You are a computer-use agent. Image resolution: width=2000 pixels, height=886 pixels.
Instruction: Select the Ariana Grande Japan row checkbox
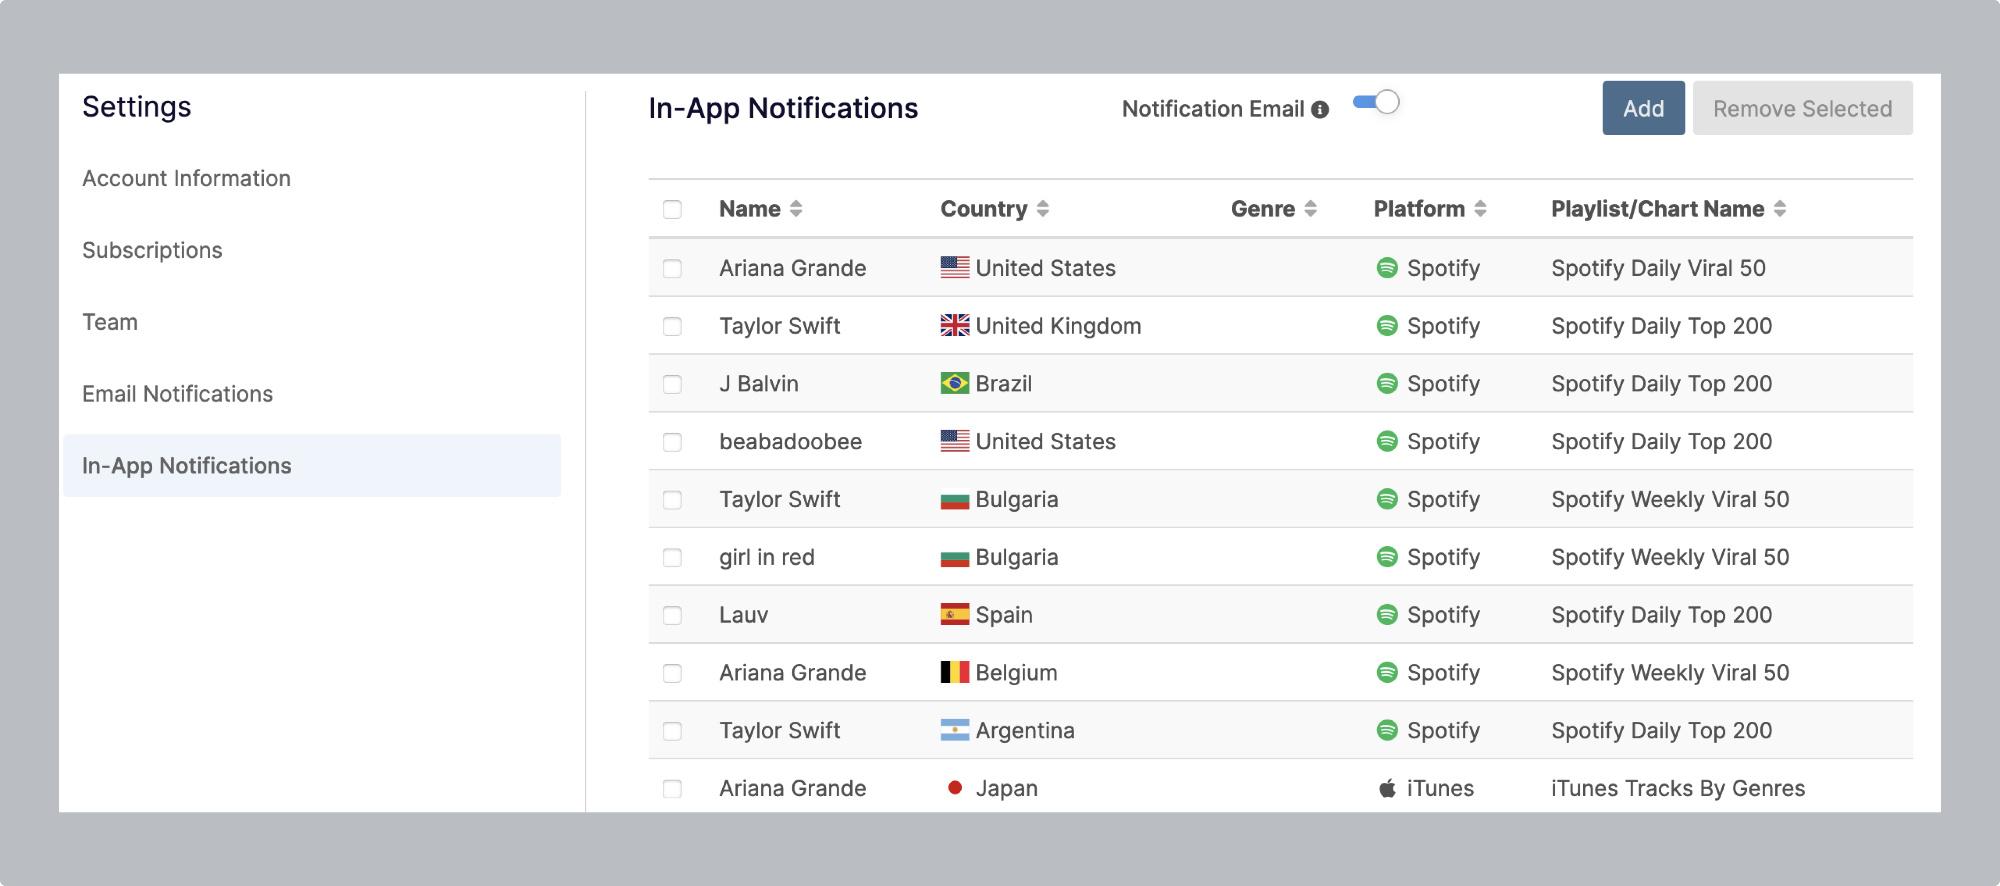[672, 789]
